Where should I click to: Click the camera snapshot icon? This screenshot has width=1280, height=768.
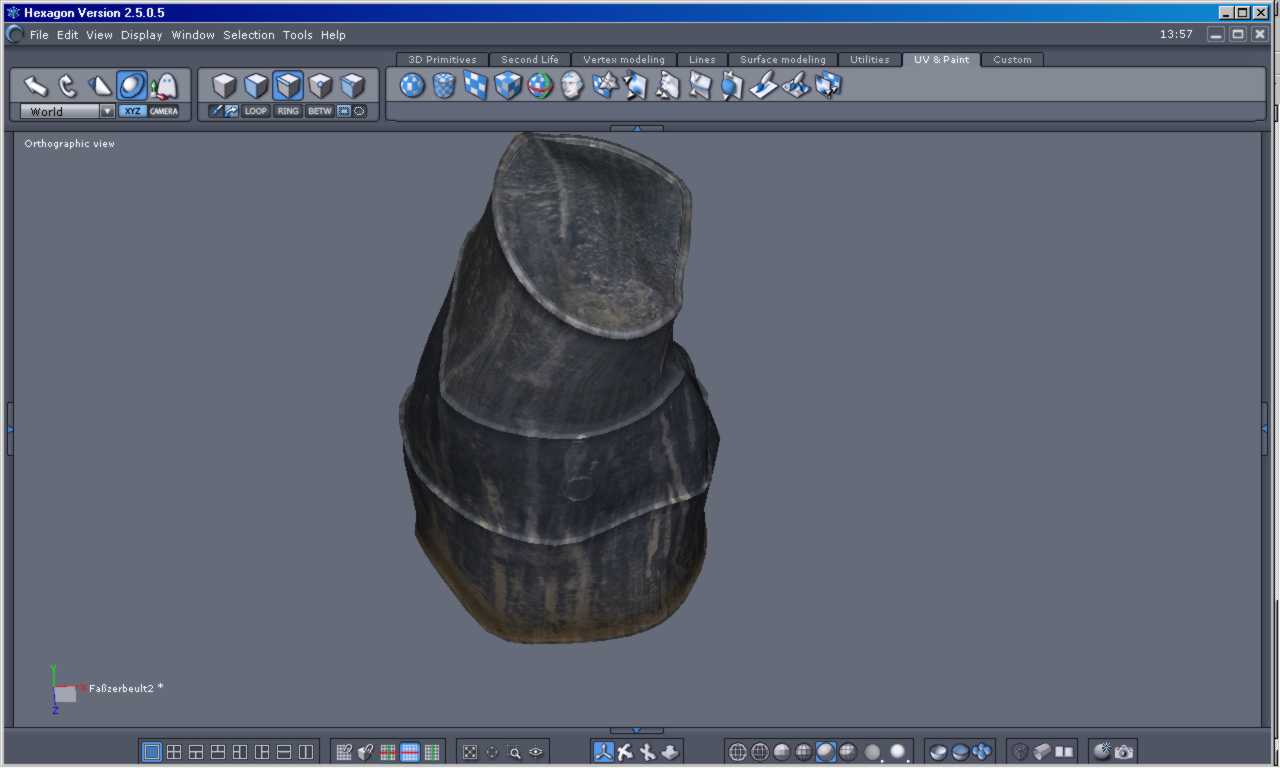pos(1124,752)
